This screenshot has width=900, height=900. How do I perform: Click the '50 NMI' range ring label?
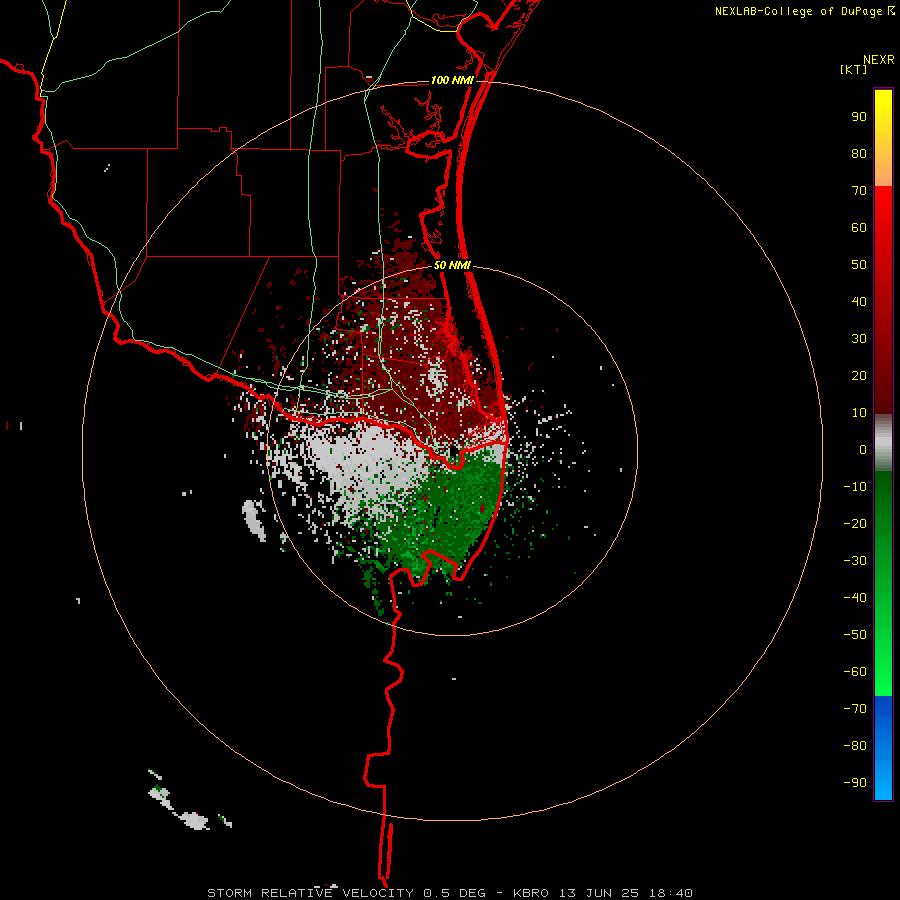coord(452,265)
